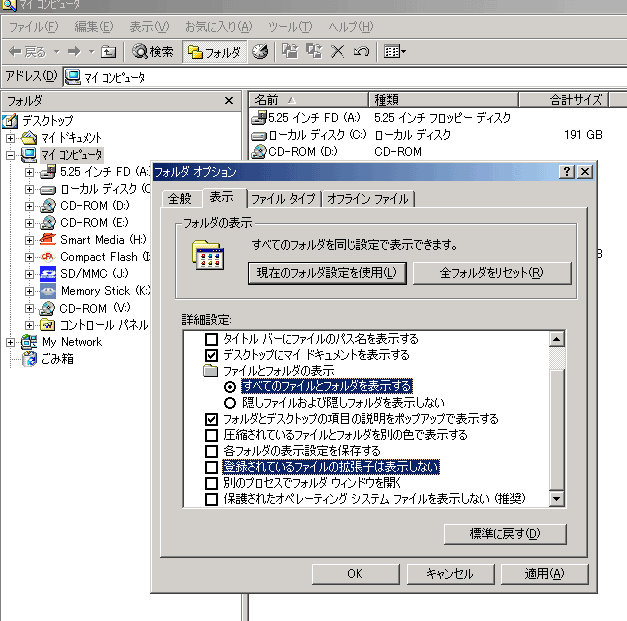Open the Search (検索) toolbar button

(x=153, y=52)
